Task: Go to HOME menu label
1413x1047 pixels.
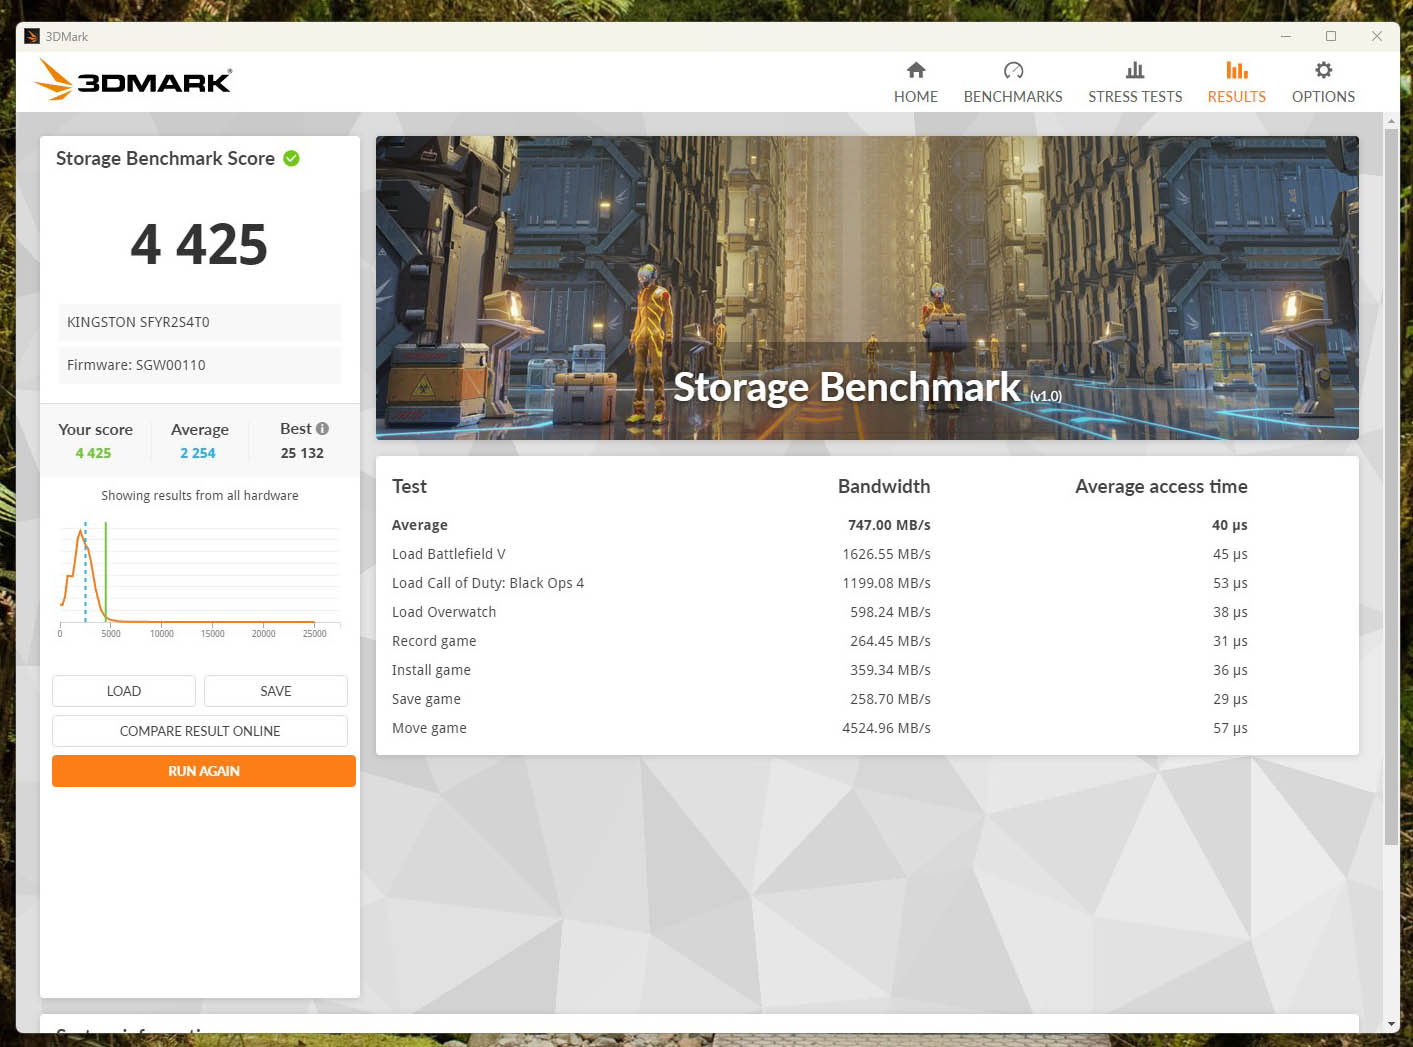Action: click(x=915, y=97)
